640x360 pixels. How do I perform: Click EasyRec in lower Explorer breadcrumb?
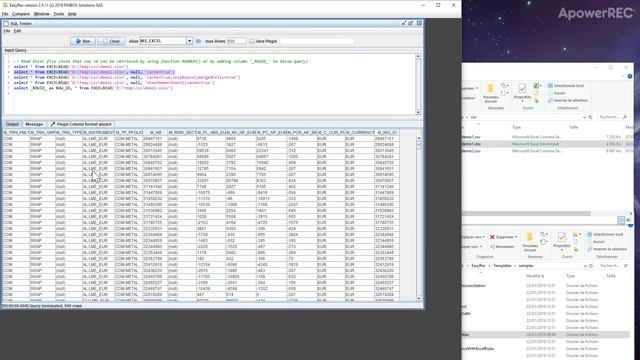(x=478, y=266)
